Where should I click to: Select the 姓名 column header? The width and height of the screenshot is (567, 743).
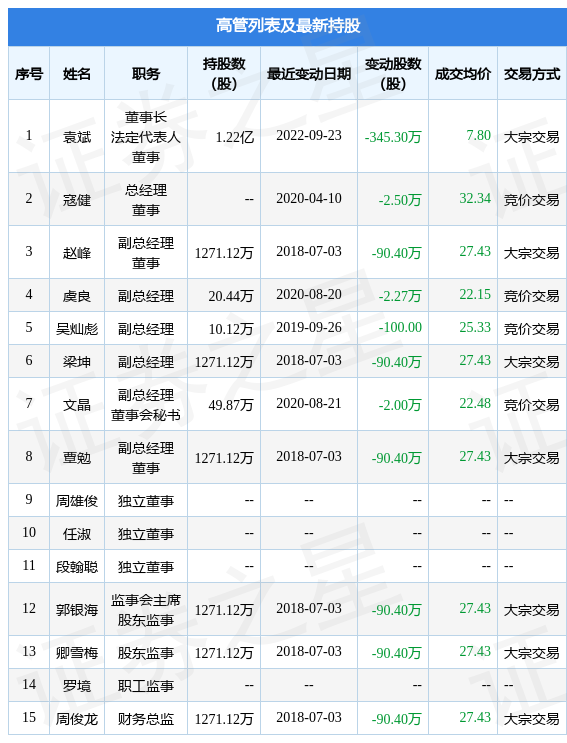coord(77,74)
